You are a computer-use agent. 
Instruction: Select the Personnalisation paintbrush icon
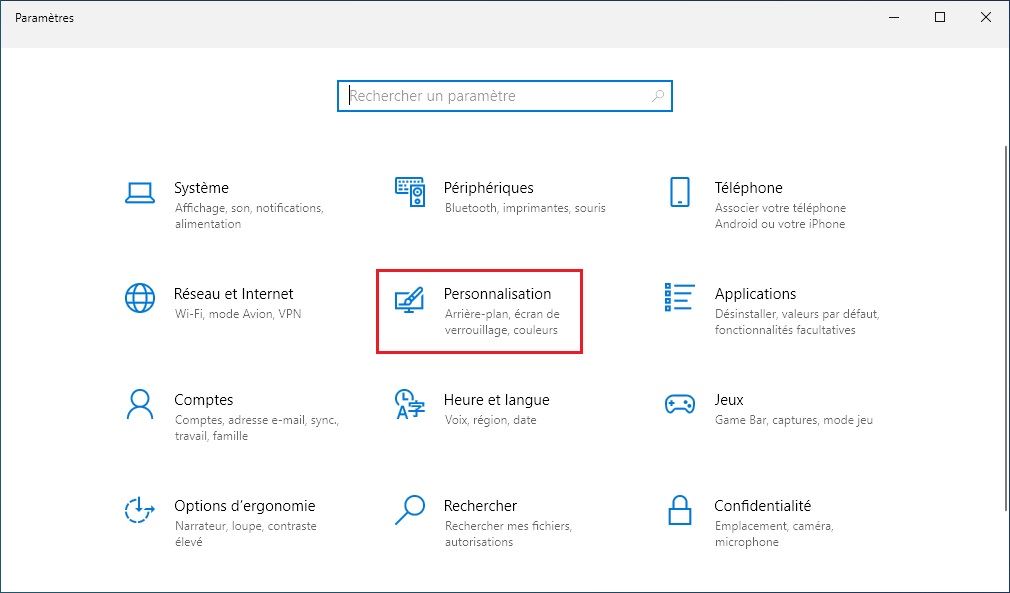click(x=410, y=298)
